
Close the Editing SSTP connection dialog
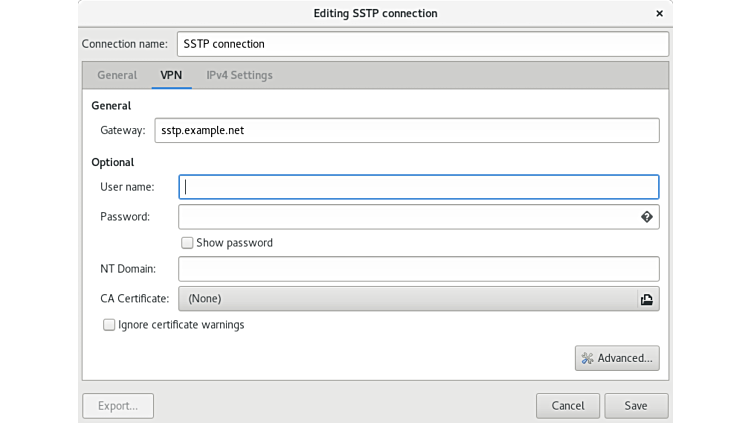[x=659, y=13]
